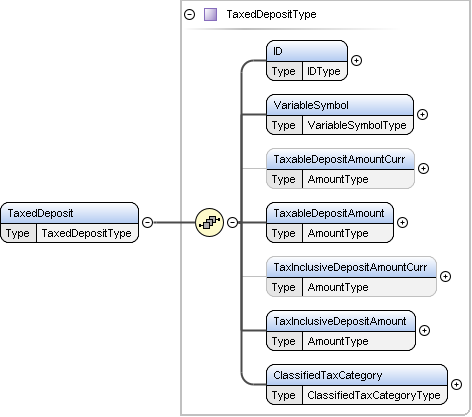Click AmountType under TaxInclusiveDepositAmountCurr
This screenshot has height=417, width=472.
[x=338, y=287]
